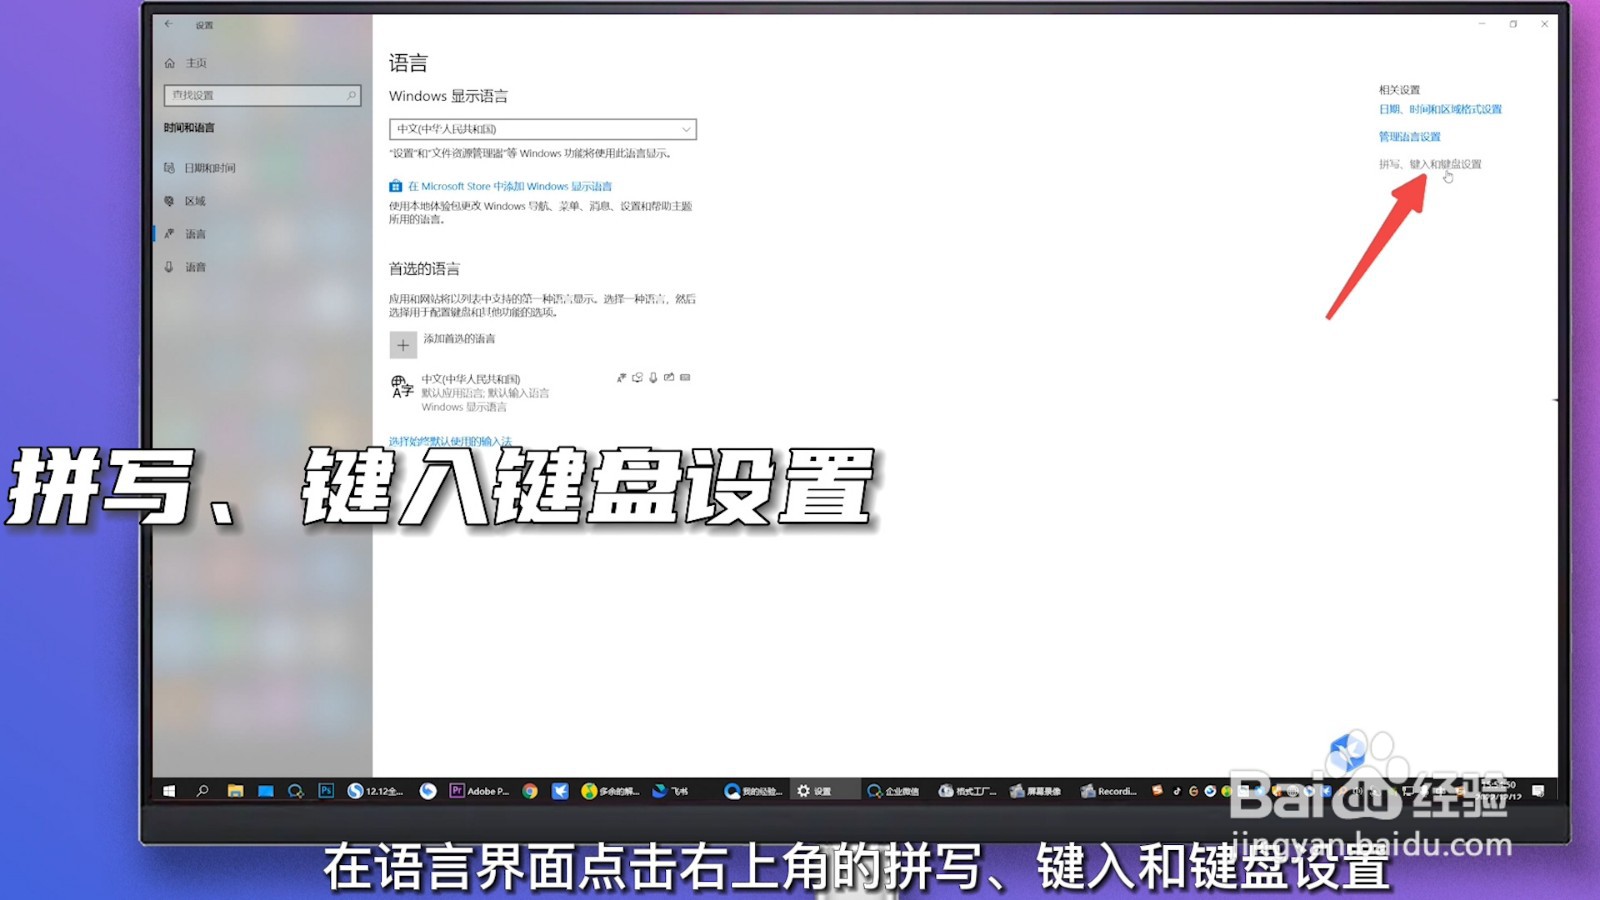Click the keyboard feature icon

point(685,378)
